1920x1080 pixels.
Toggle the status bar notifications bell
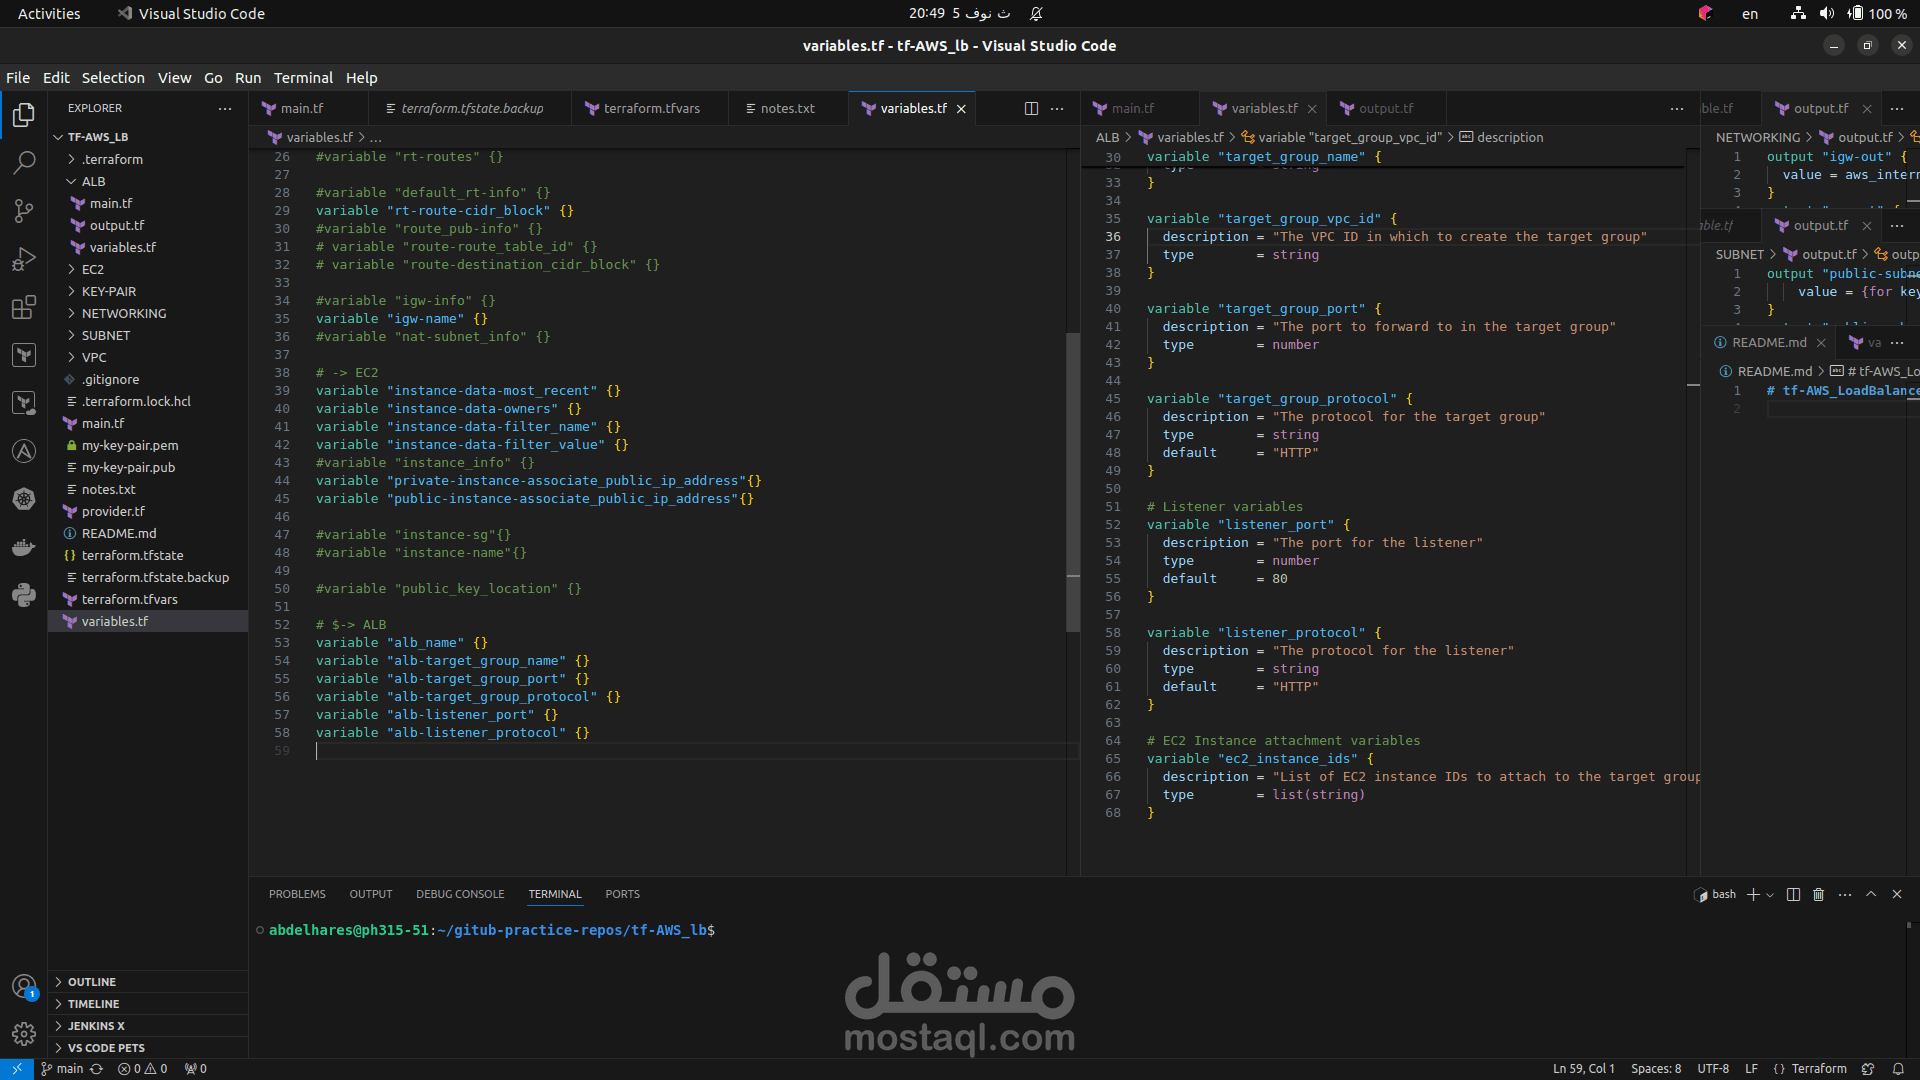click(1898, 1069)
